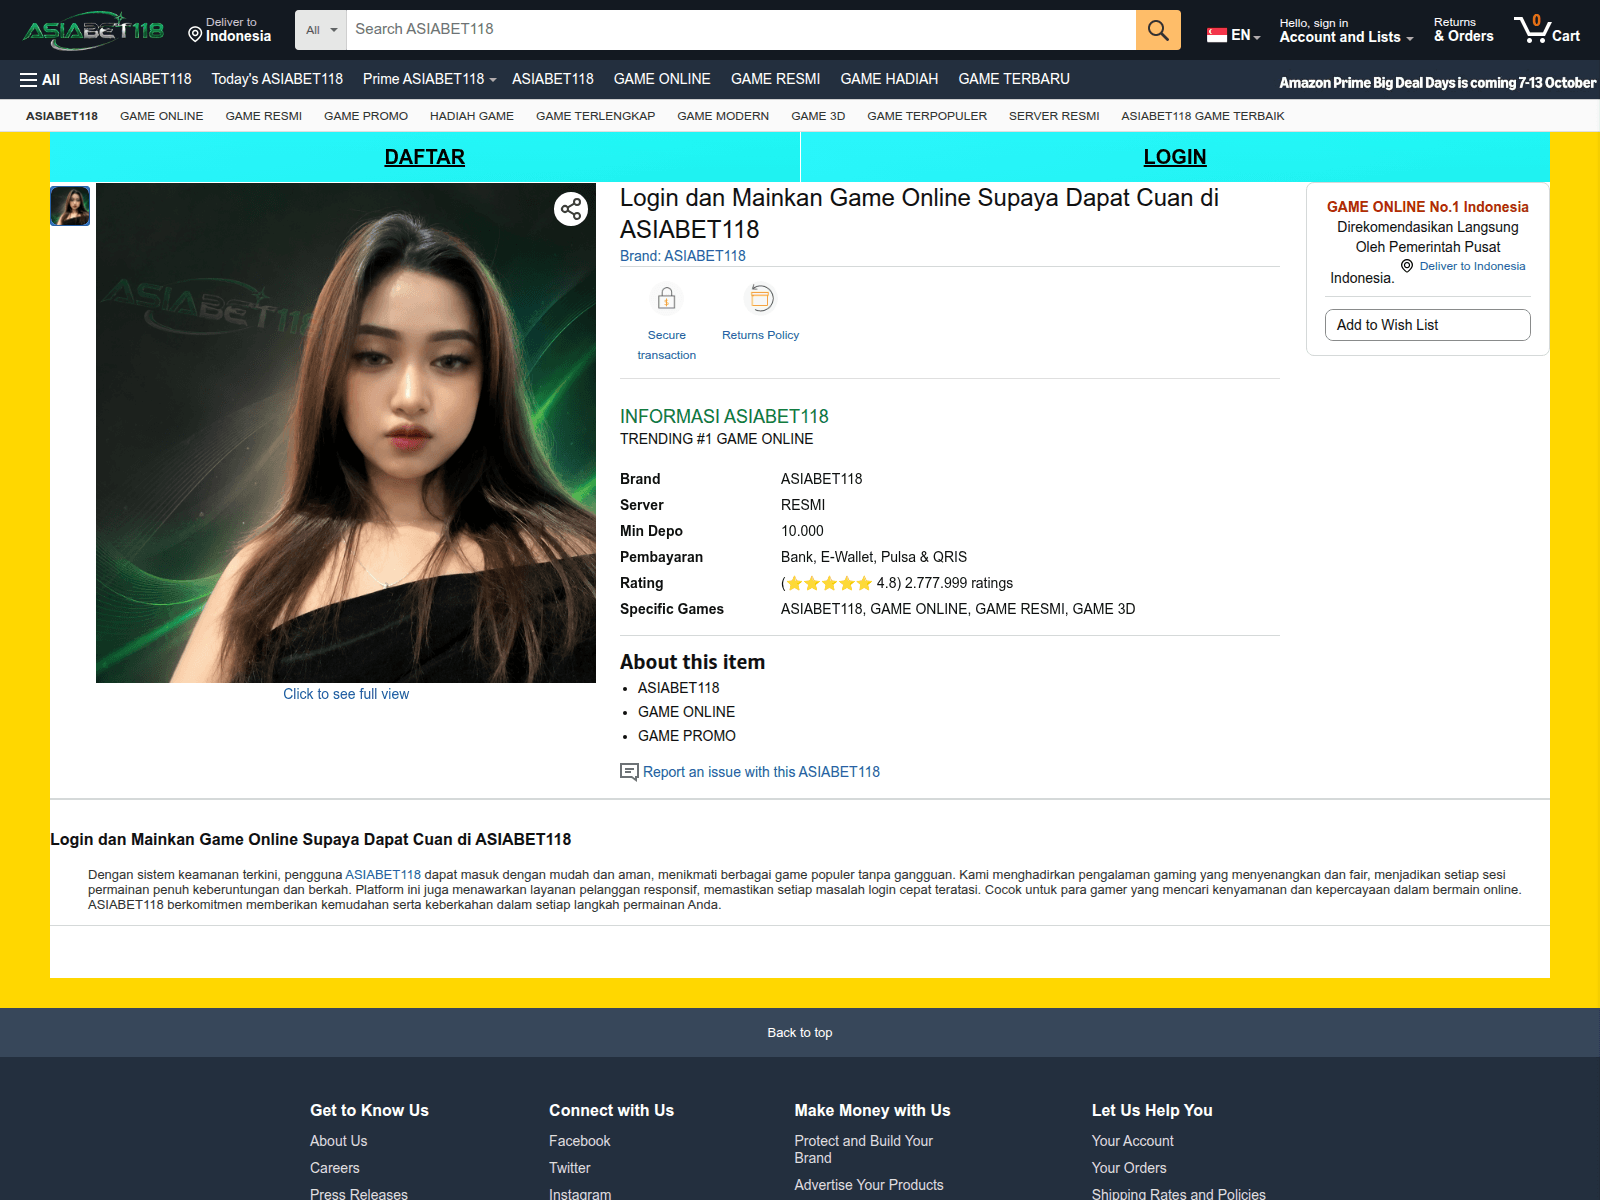
Task: Open GAME HADIAH nav item
Action: pyautogui.click(x=889, y=79)
